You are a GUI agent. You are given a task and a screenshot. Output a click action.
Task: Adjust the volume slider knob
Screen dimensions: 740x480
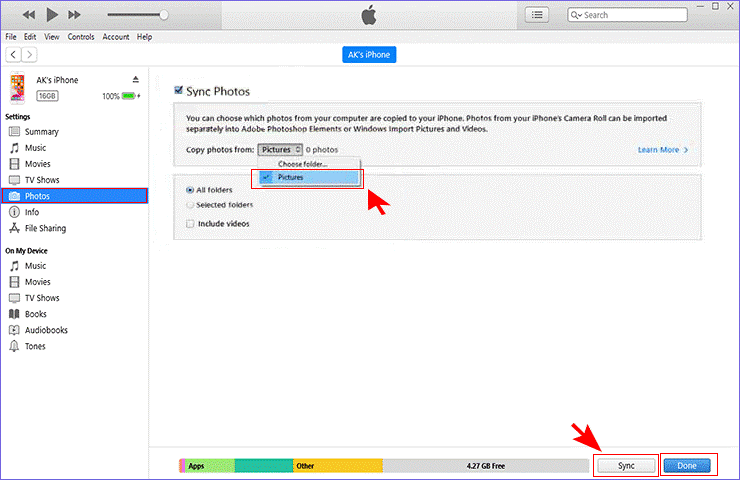[164, 15]
